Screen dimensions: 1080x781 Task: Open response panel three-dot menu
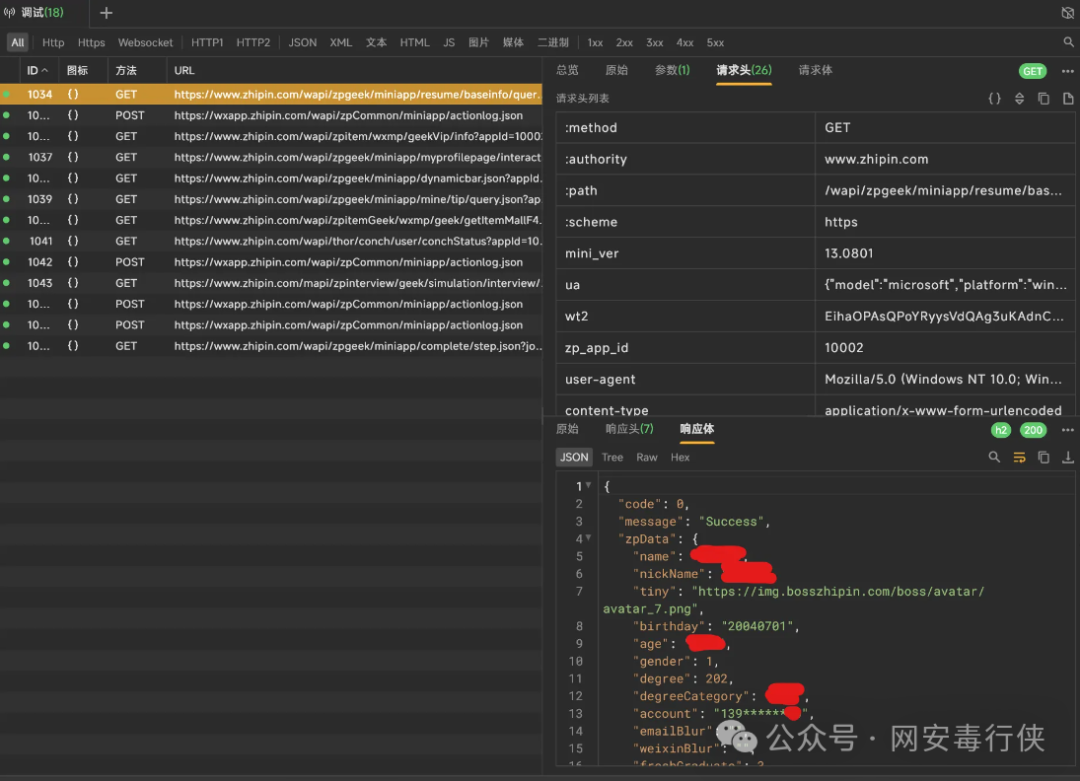coord(1068,430)
